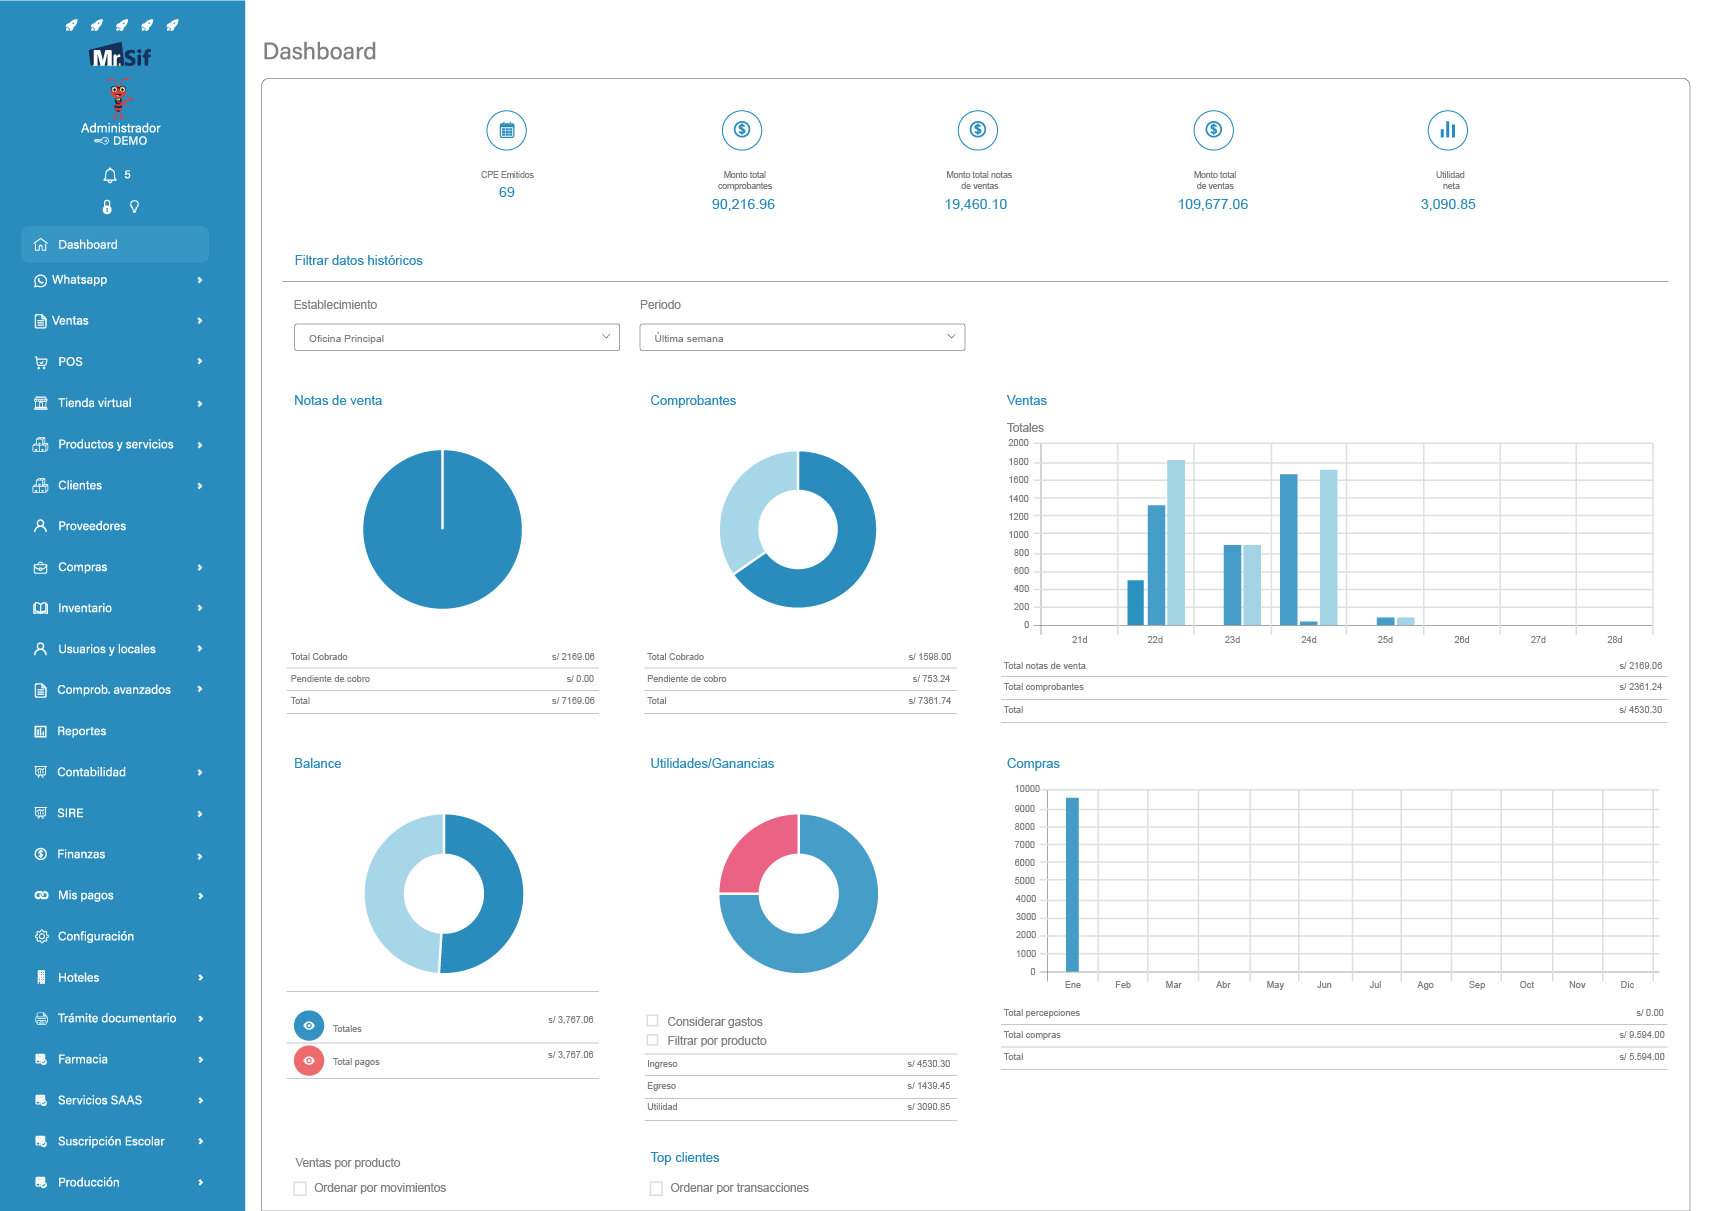
Task: Click the Utilidades/Ganancias heading
Action: 712,764
